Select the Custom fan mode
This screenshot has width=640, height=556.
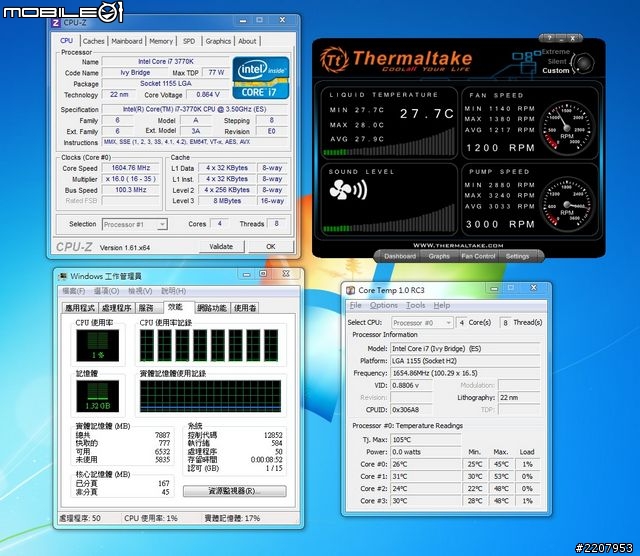coord(556,71)
